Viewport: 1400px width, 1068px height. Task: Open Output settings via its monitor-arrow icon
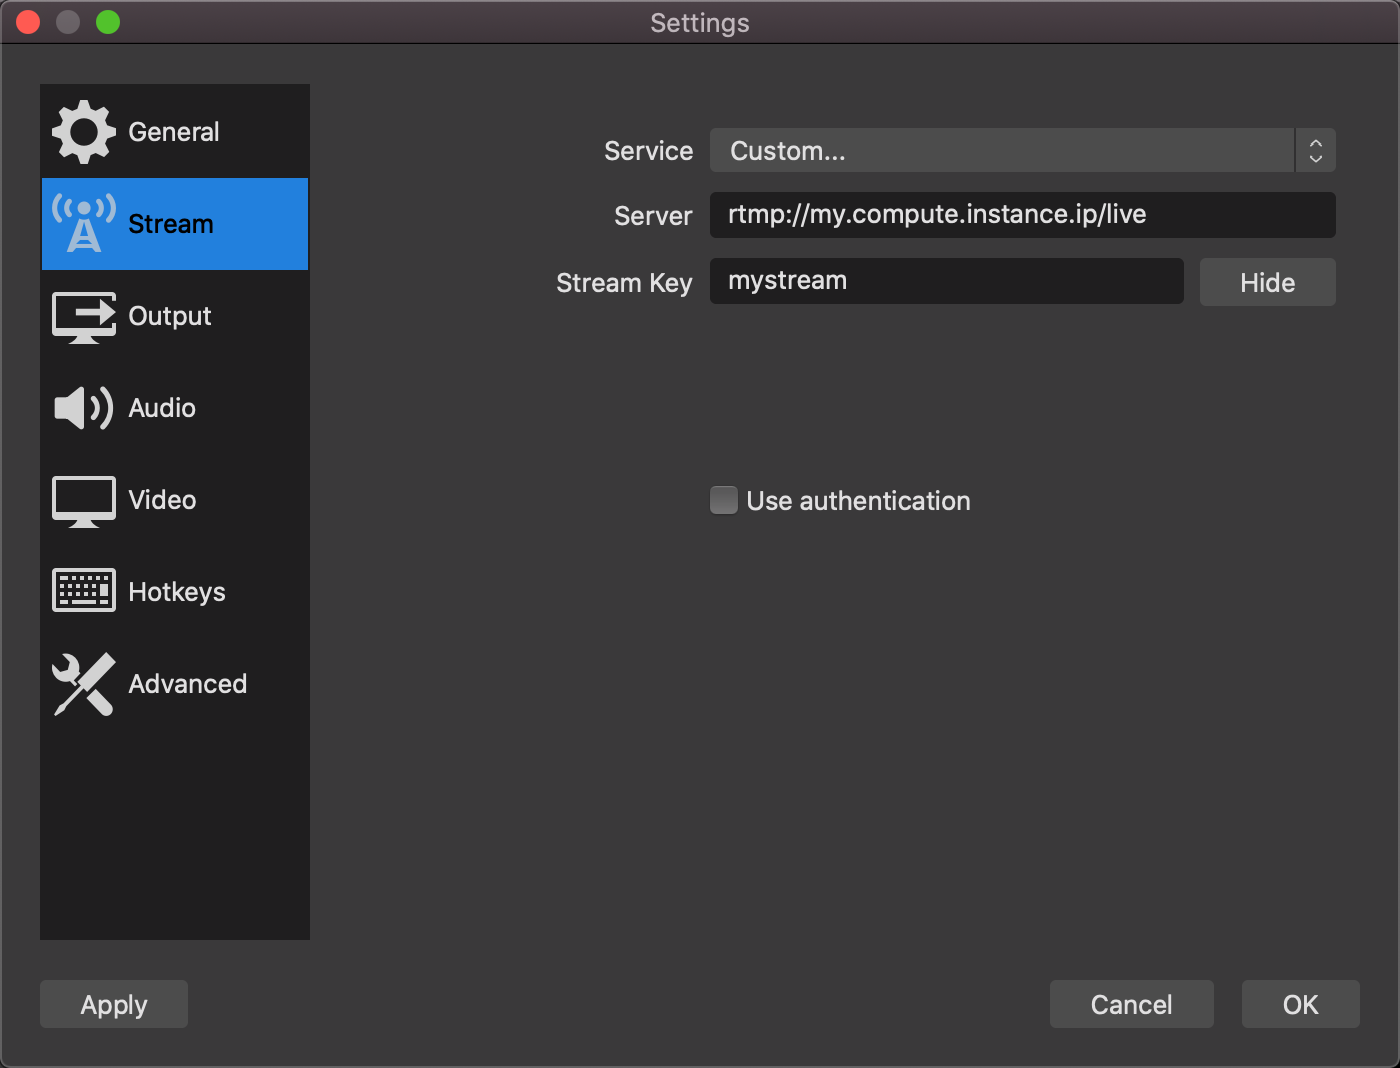83,316
